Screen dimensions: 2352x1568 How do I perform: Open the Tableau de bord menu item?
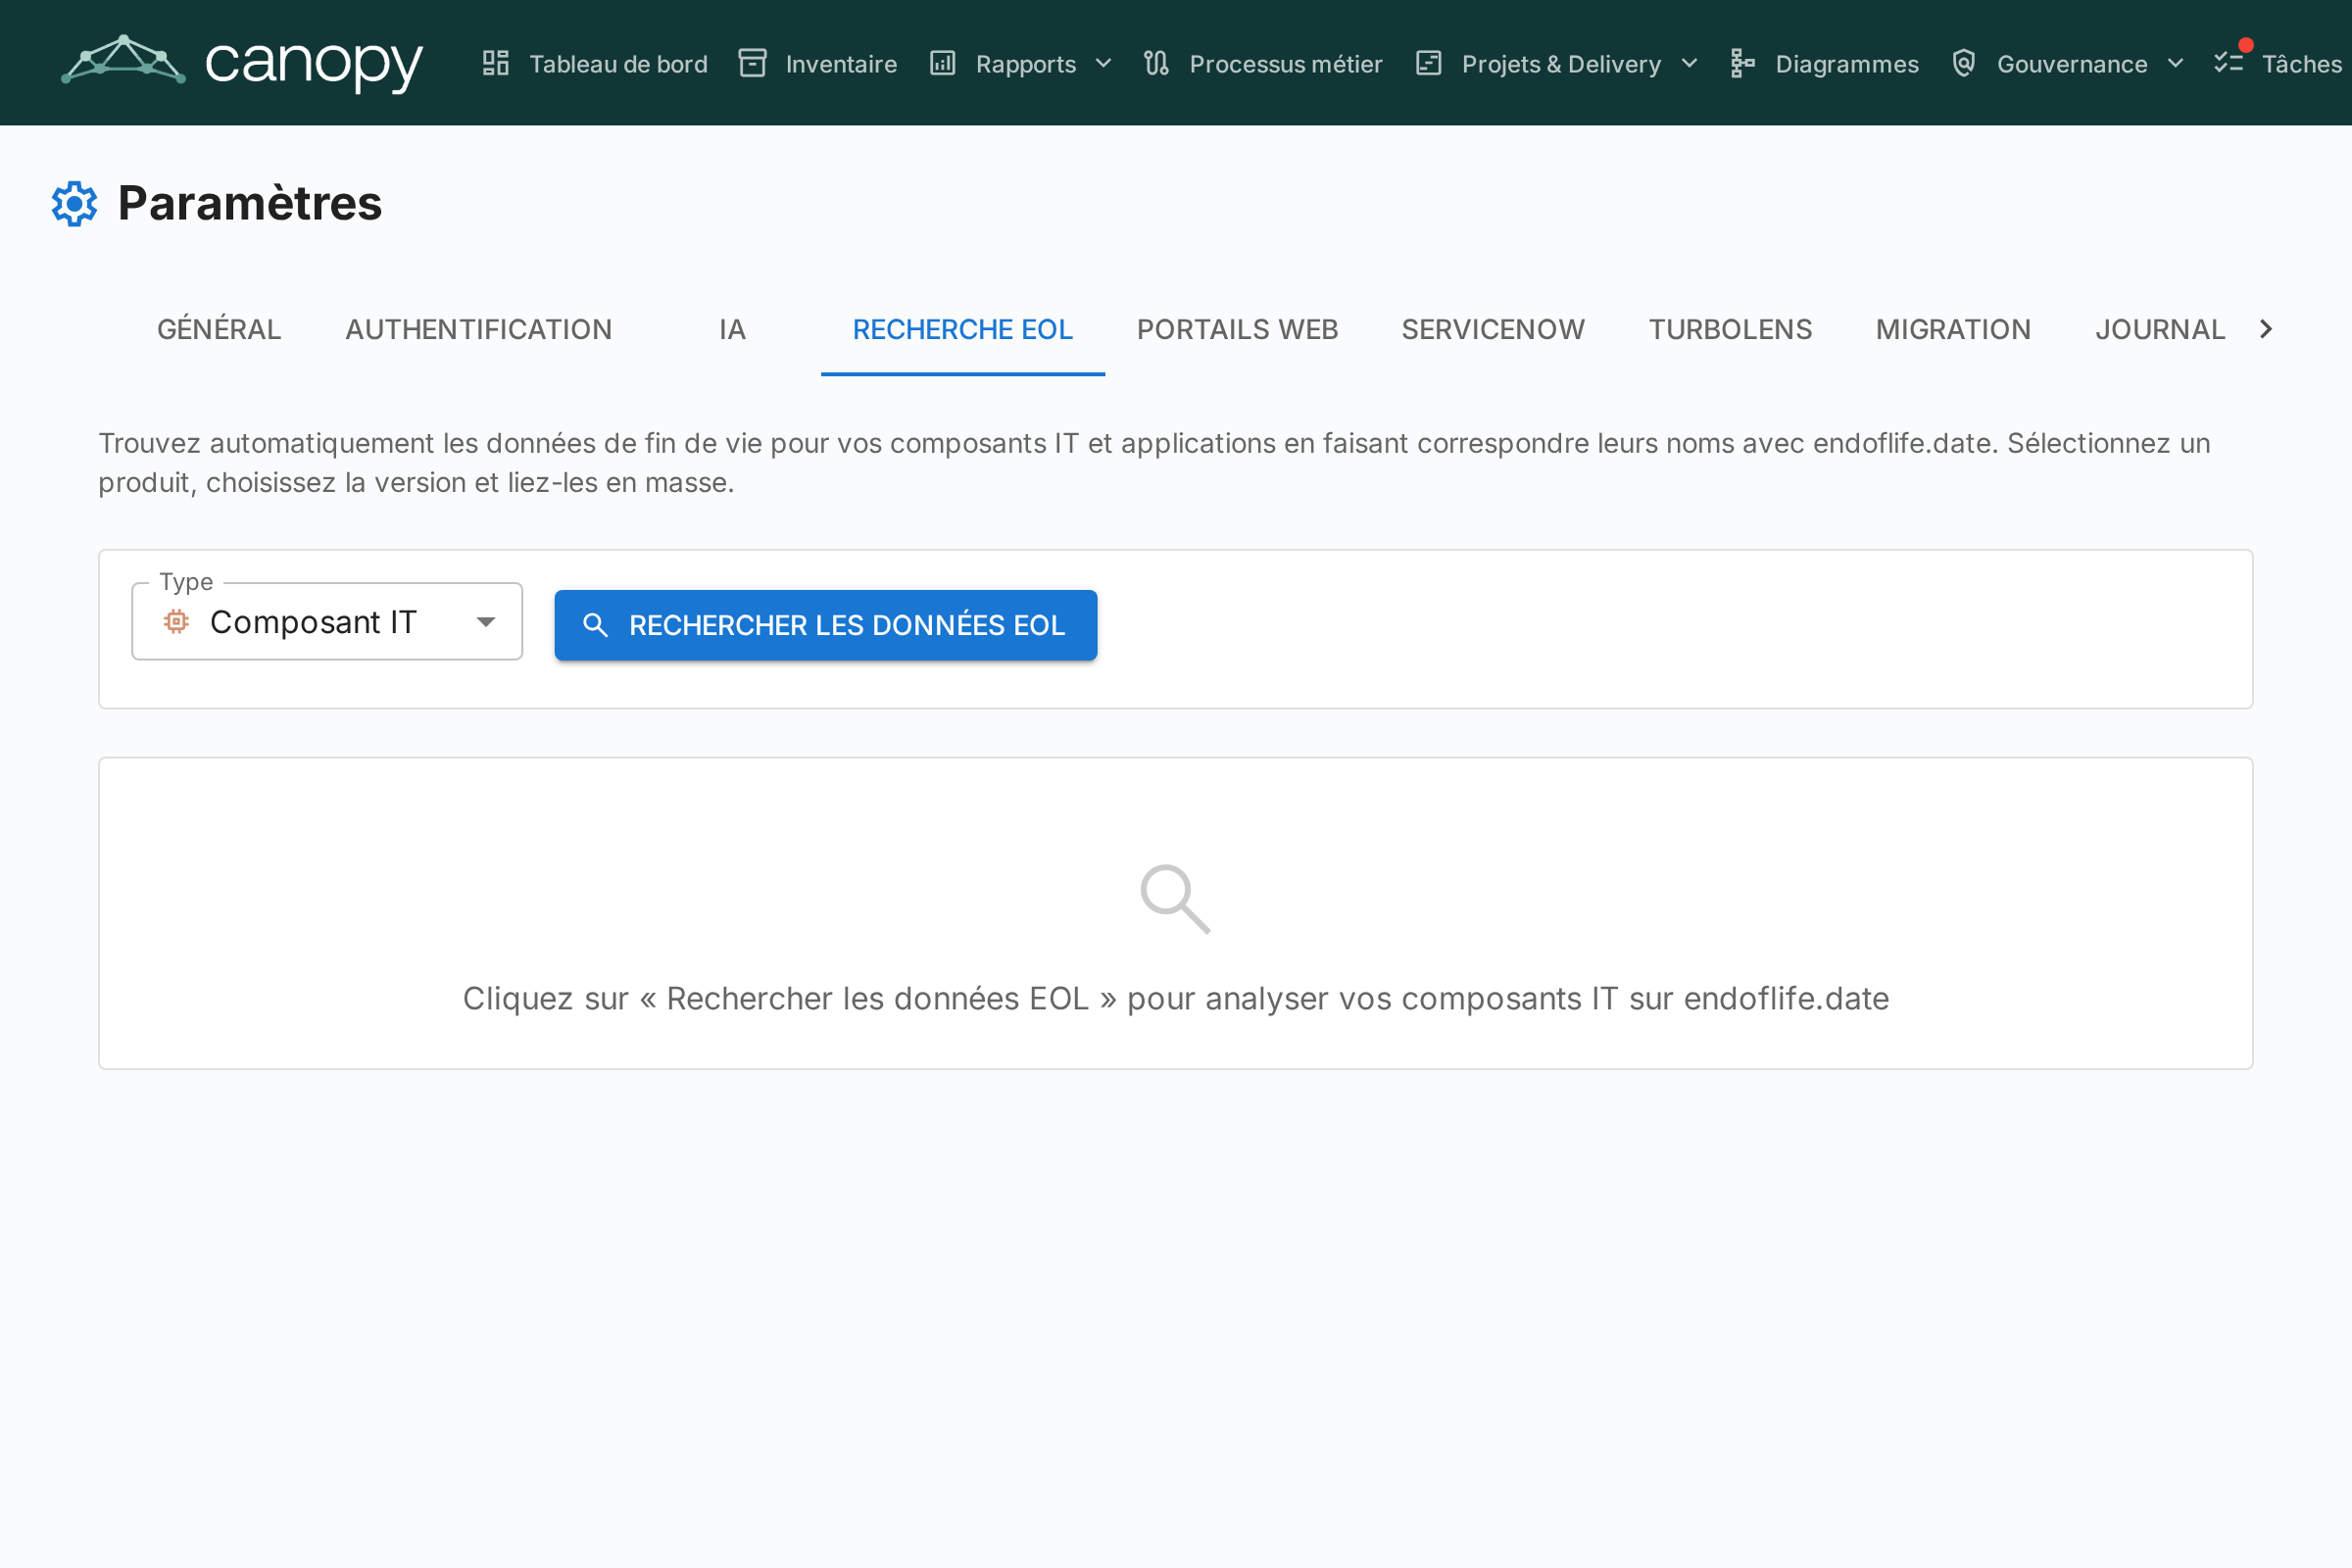click(x=595, y=63)
